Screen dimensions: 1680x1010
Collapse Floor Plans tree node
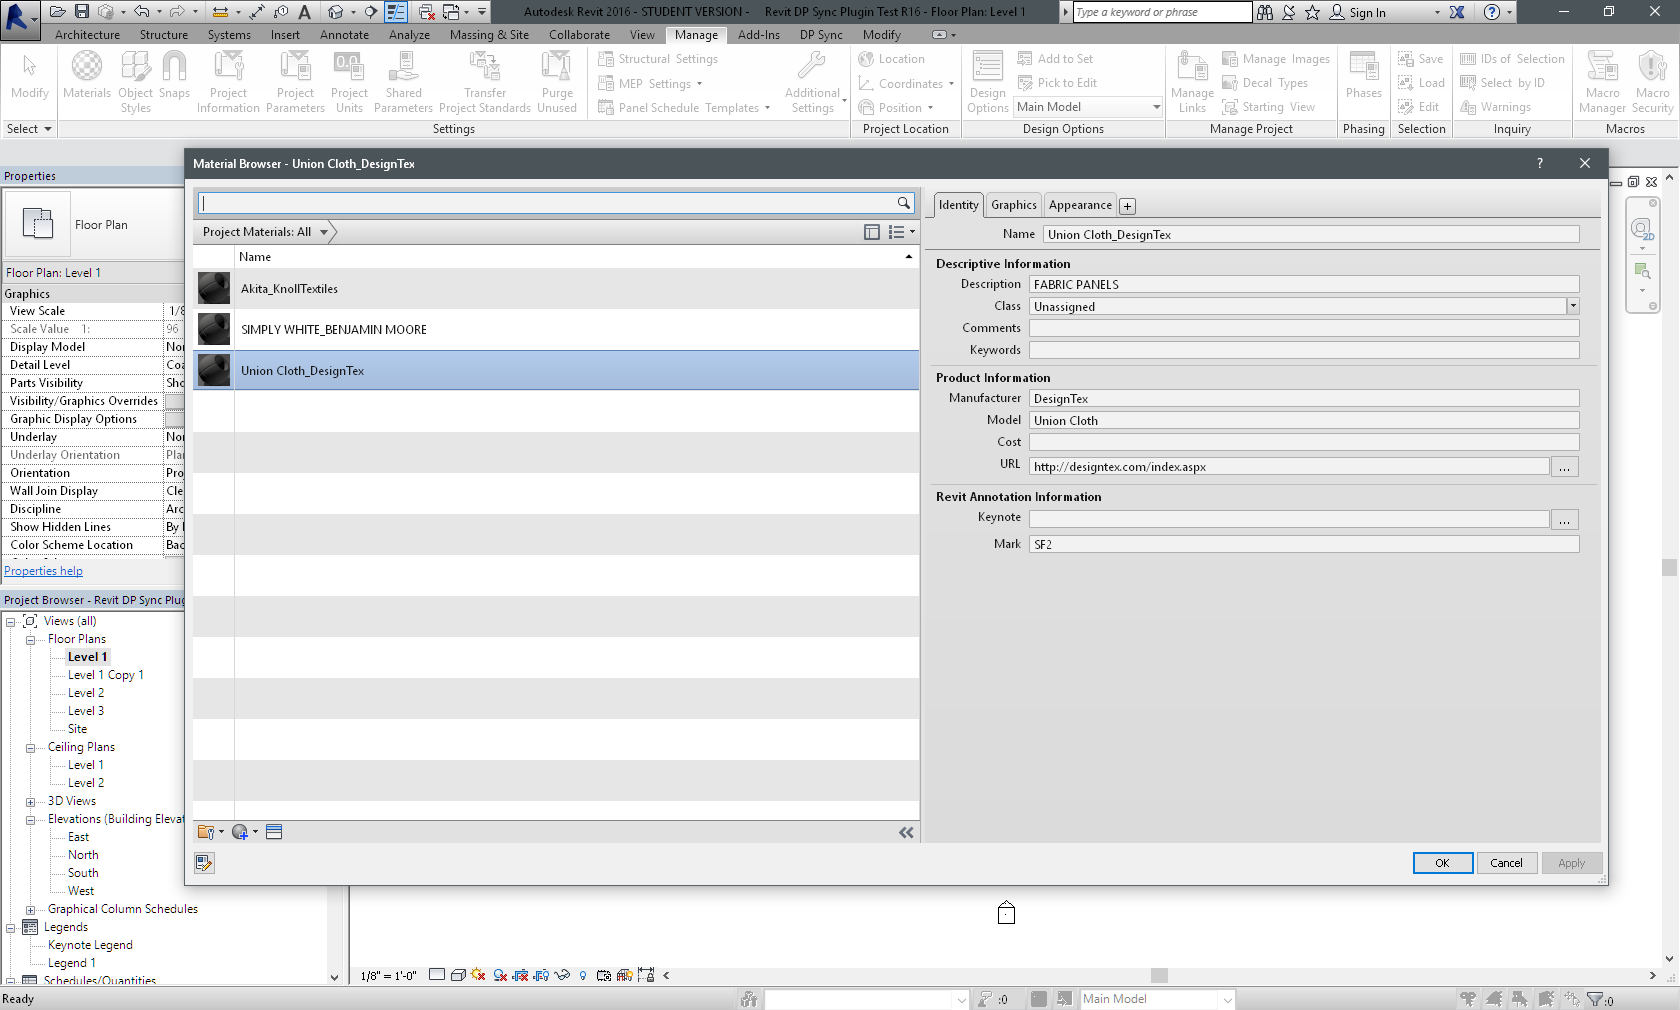point(30,639)
